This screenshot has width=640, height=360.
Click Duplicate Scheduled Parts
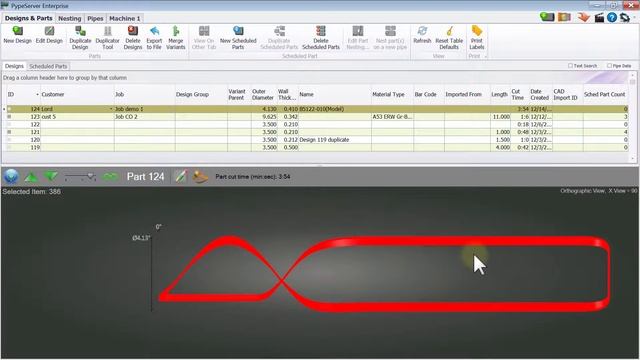coord(279,38)
